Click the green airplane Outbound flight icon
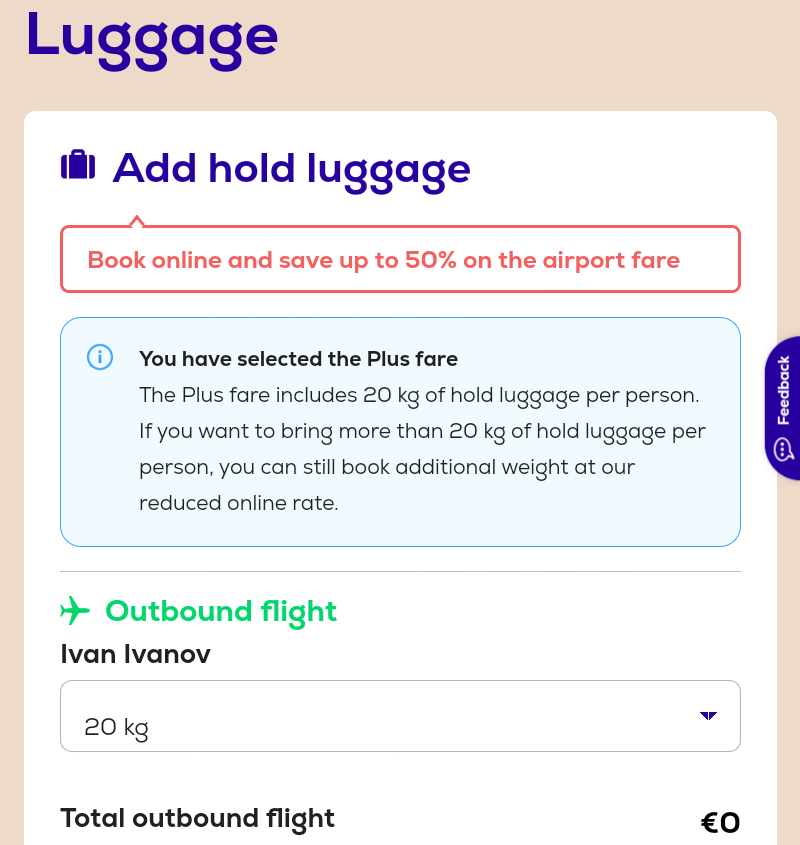 [75, 611]
